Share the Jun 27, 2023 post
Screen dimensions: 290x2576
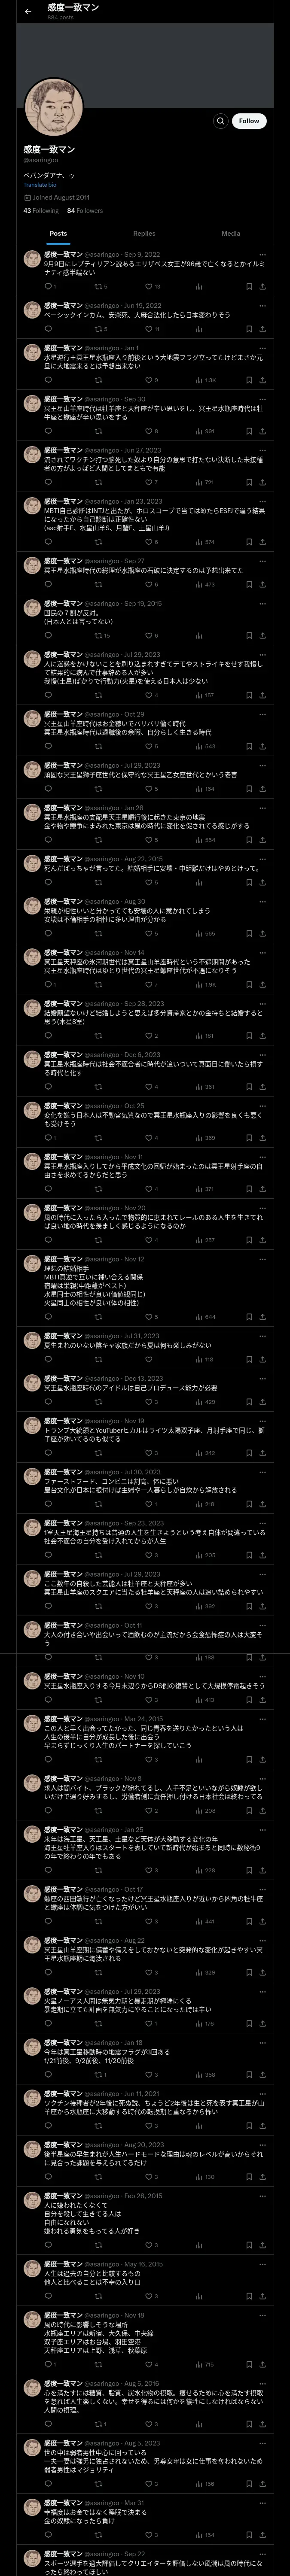pyautogui.click(x=262, y=482)
